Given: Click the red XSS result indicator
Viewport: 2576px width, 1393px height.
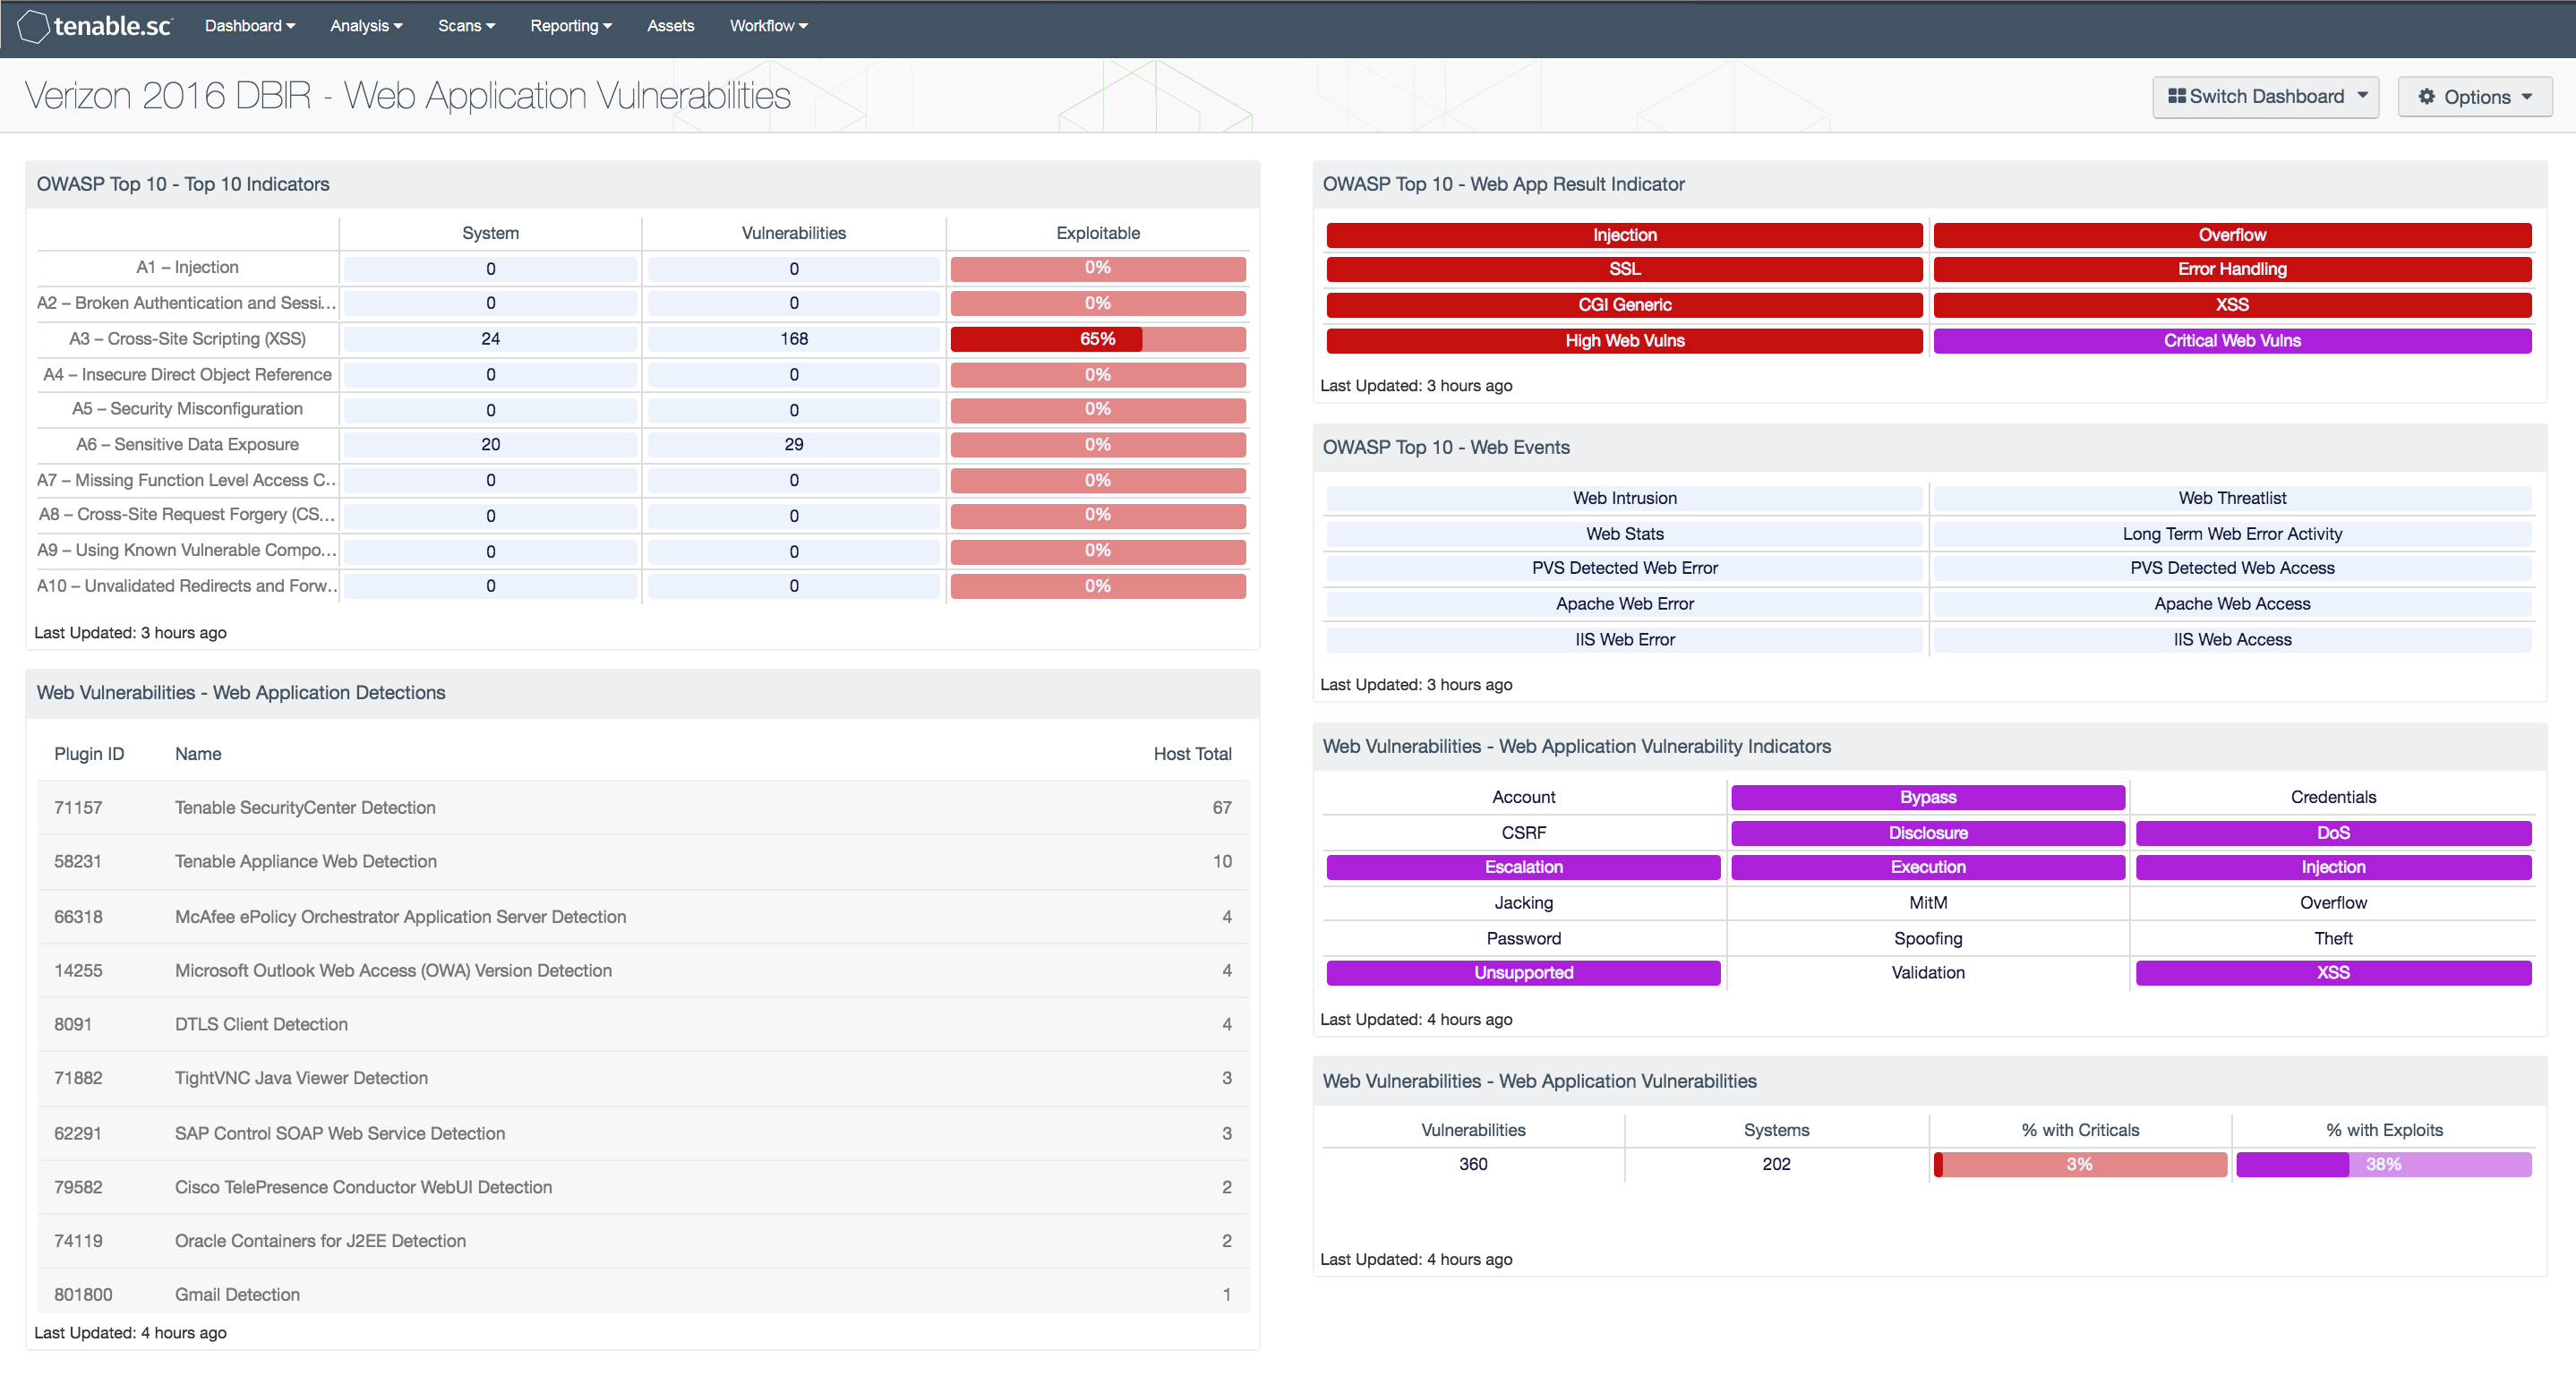Looking at the screenshot, I should pos(2232,305).
